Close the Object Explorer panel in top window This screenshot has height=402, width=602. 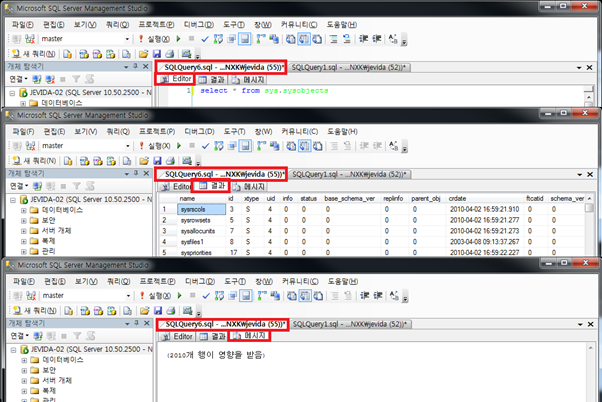pyautogui.click(x=146, y=66)
